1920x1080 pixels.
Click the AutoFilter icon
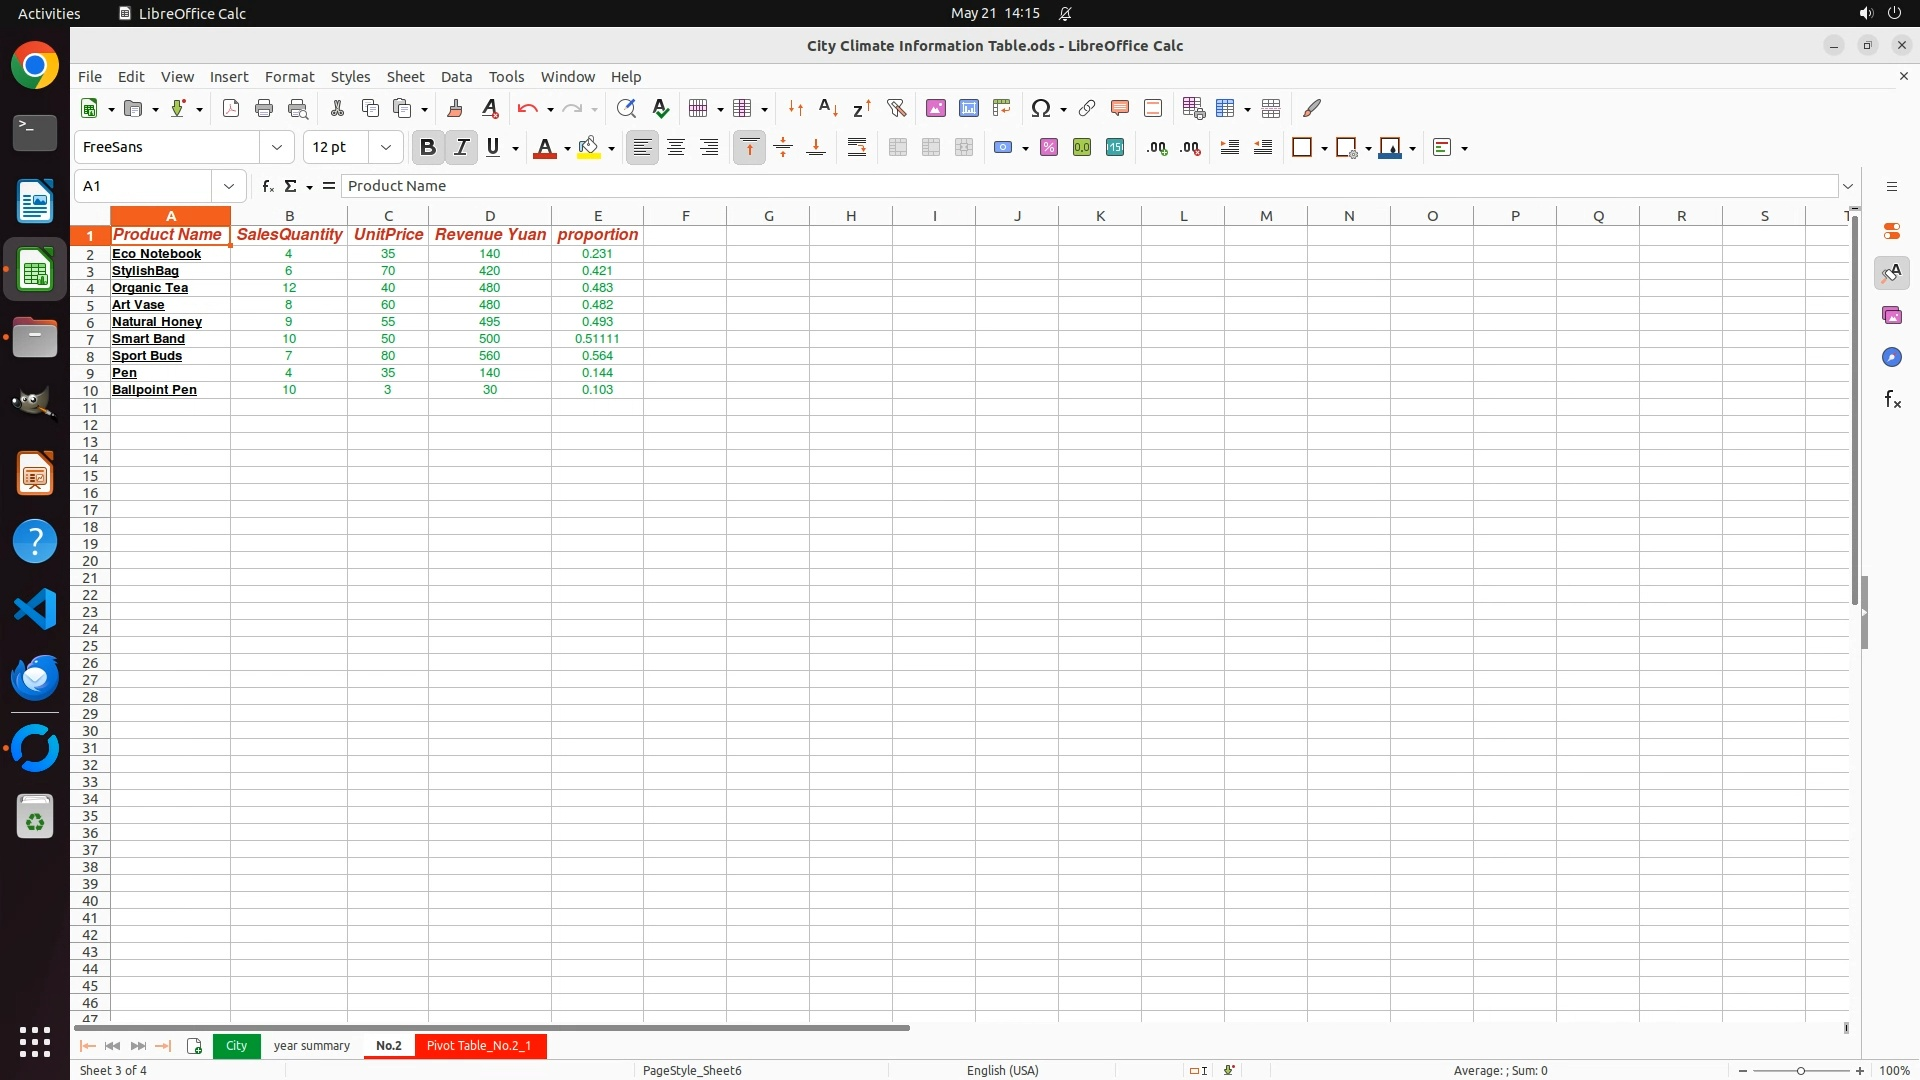(x=896, y=108)
